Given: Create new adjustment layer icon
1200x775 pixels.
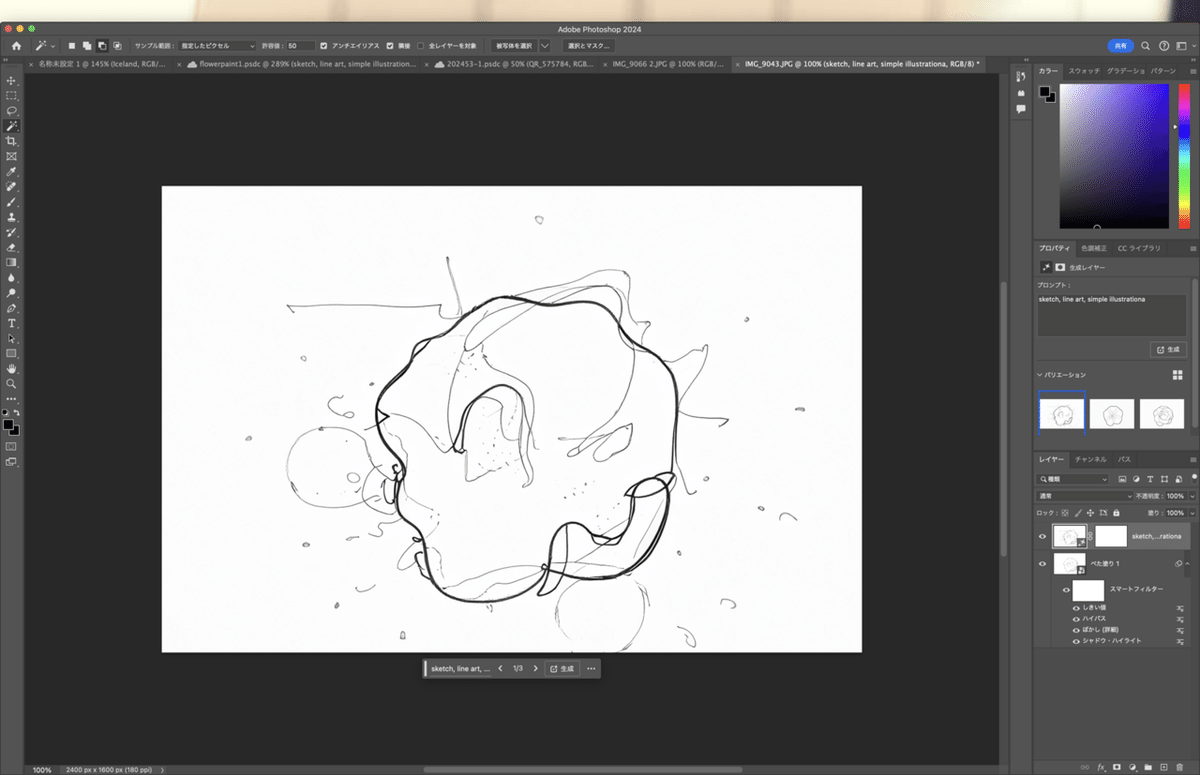Looking at the screenshot, I should (x=1133, y=766).
